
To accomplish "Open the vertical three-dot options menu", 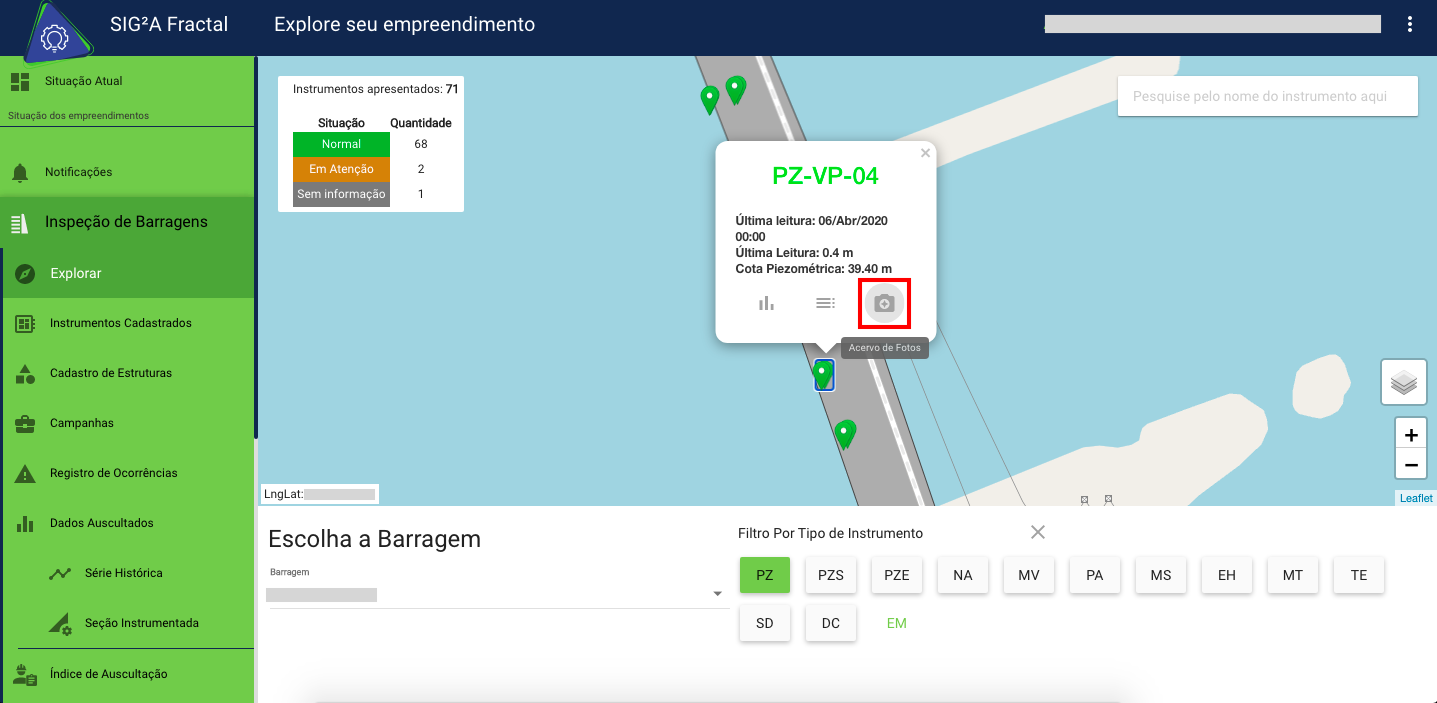I will coord(1410,24).
